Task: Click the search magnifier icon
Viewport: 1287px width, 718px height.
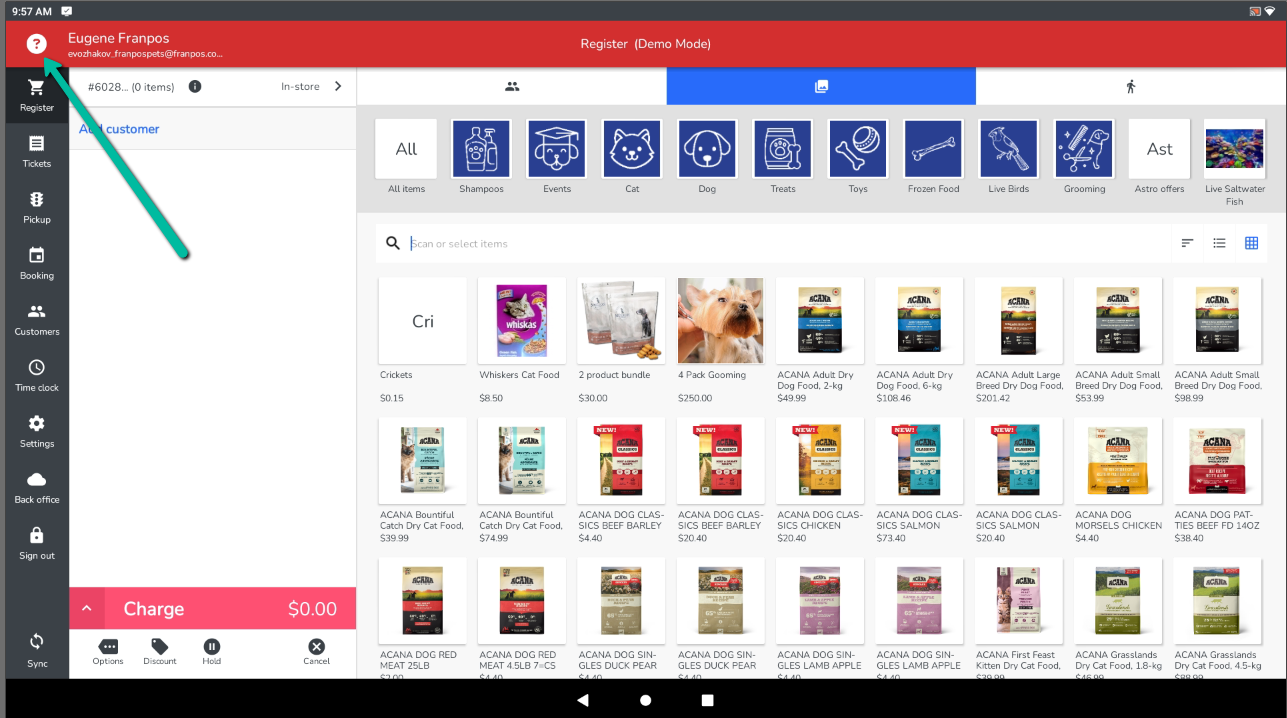Action: (x=393, y=243)
